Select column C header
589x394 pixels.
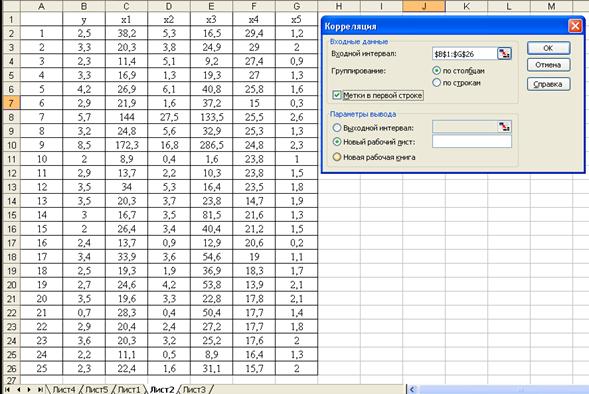(x=126, y=6)
